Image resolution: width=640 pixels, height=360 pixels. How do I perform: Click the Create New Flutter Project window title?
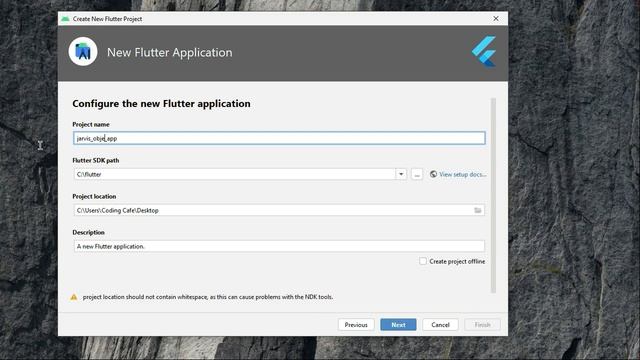click(x=107, y=19)
